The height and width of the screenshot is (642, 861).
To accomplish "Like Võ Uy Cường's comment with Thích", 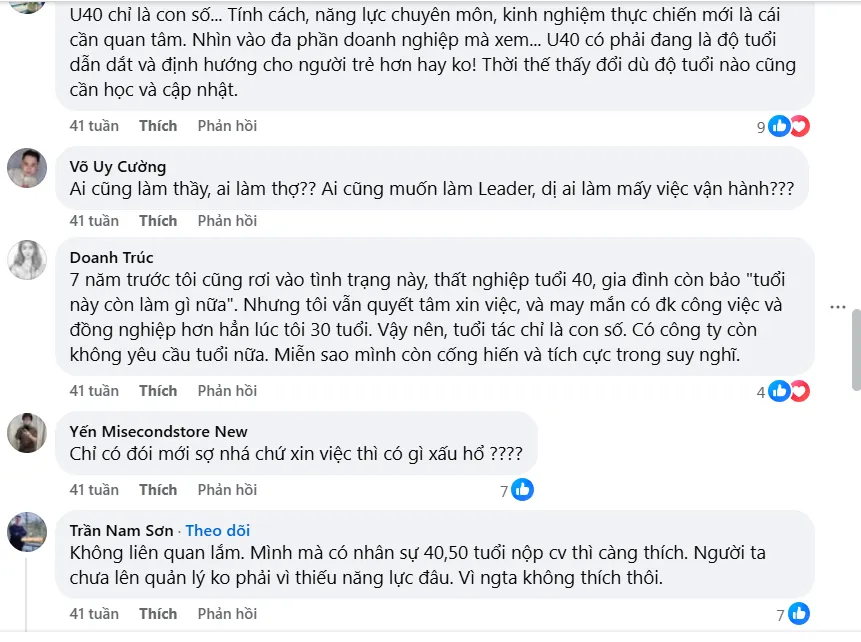I will (x=158, y=220).
